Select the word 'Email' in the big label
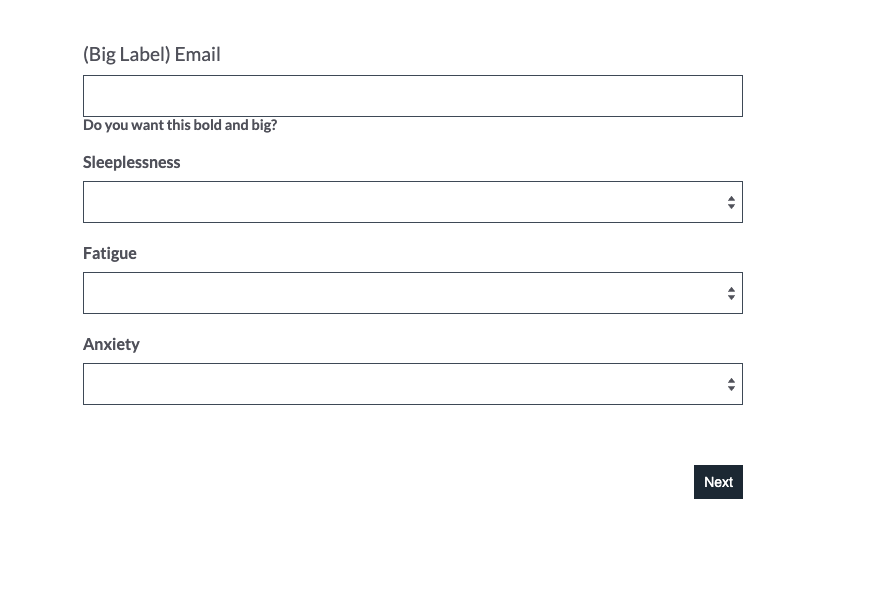Image resolution: width=885 pixels, height=594 pixels. pyautogui.click(x=197, y=55)
